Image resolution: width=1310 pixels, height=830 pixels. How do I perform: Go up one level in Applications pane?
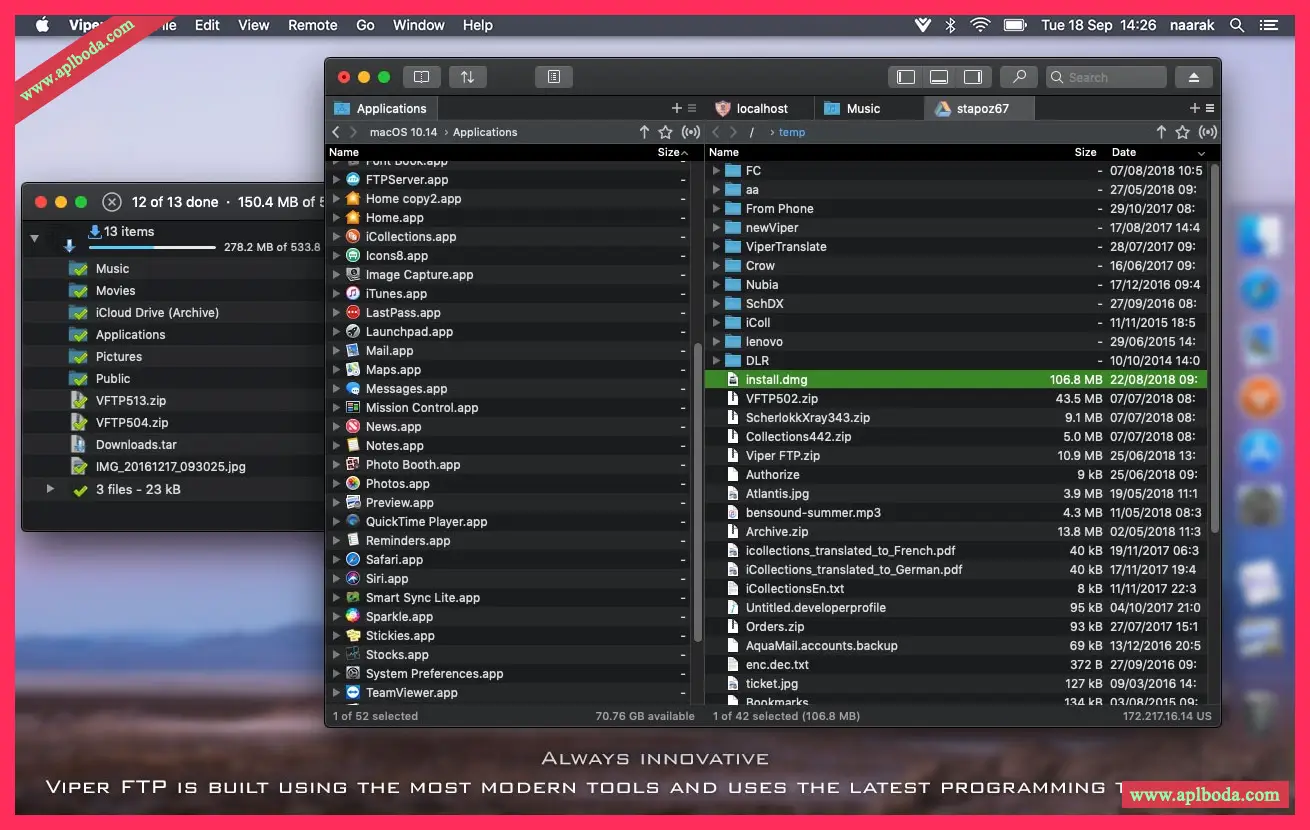pyautogui.click(x=644, y=132)
